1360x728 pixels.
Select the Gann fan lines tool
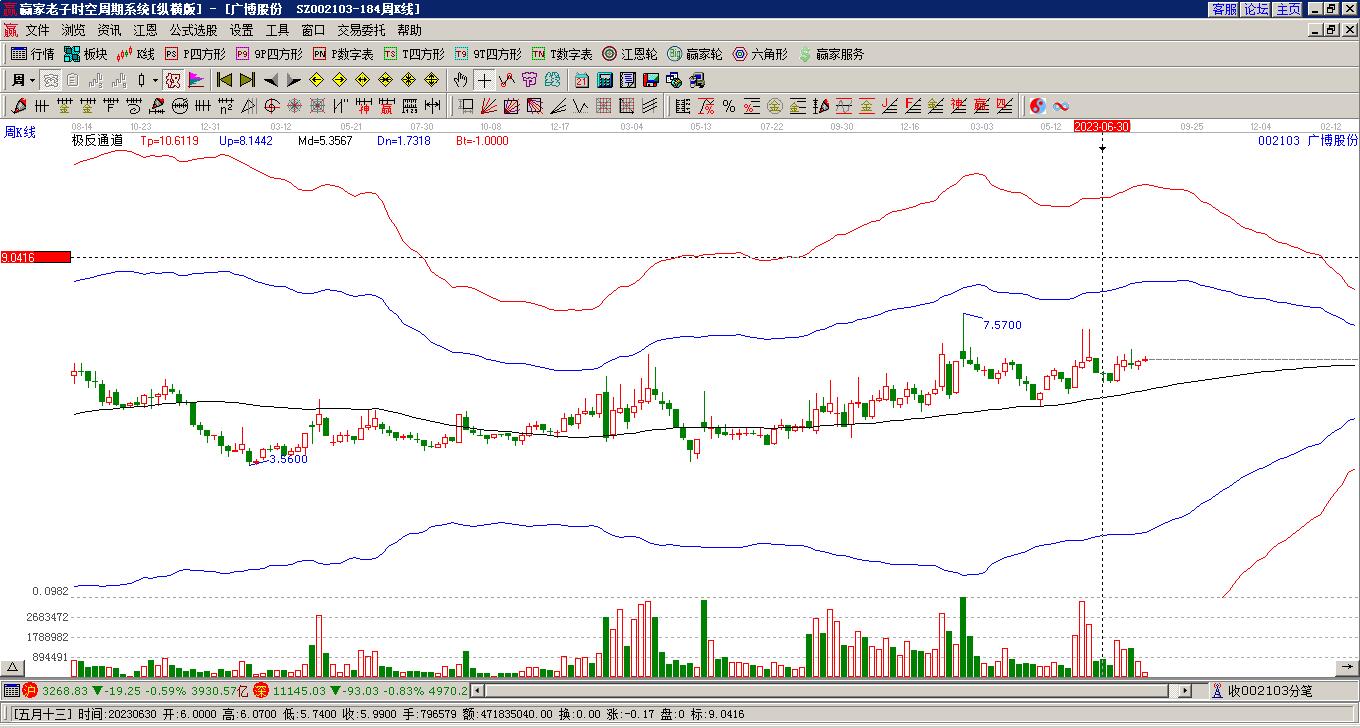(x=489, y=106)
